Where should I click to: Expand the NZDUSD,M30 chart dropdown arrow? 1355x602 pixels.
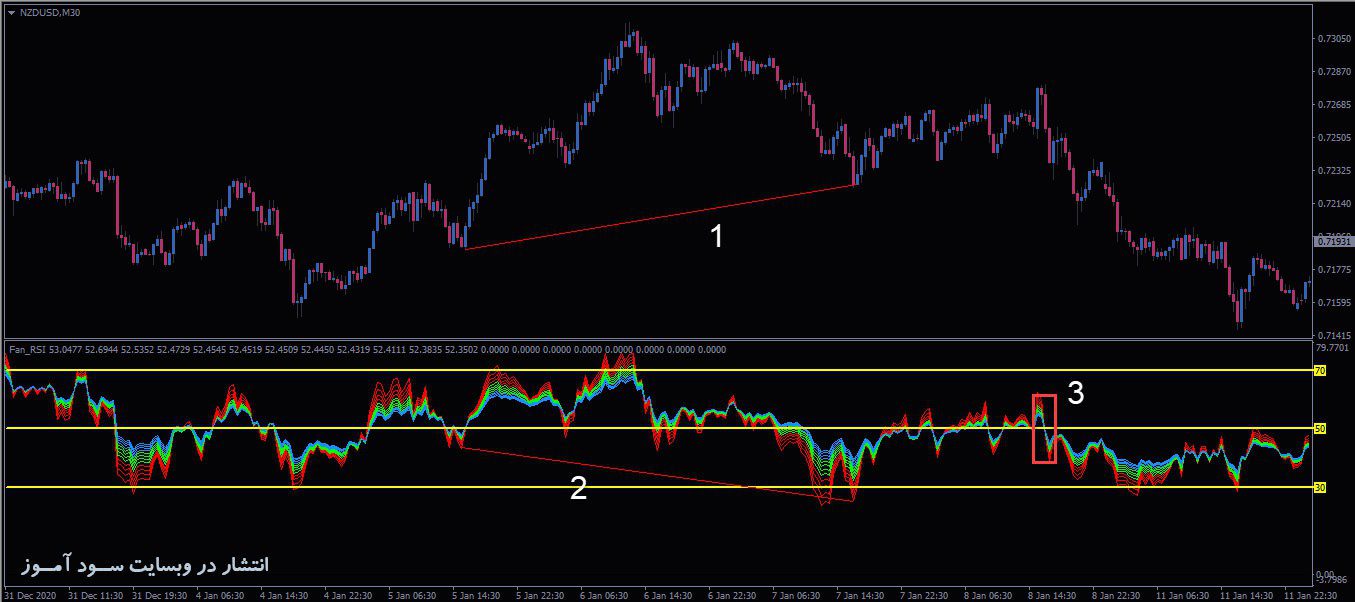point(10,14)
